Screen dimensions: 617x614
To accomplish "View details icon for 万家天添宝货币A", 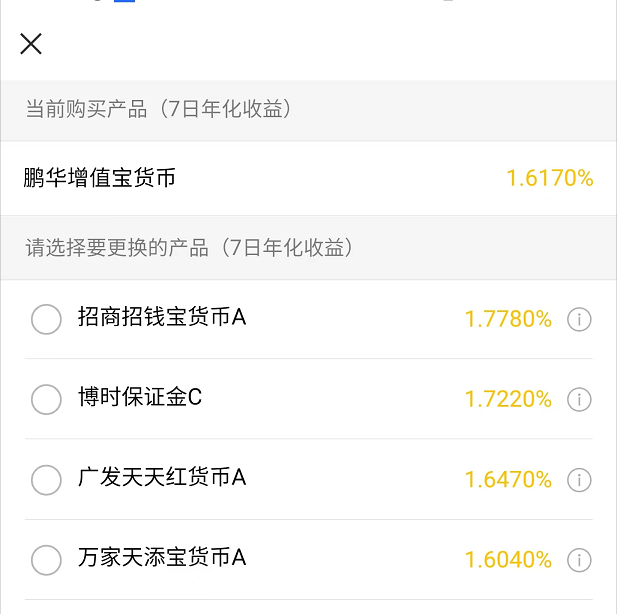I will click(x=579, y=559).
